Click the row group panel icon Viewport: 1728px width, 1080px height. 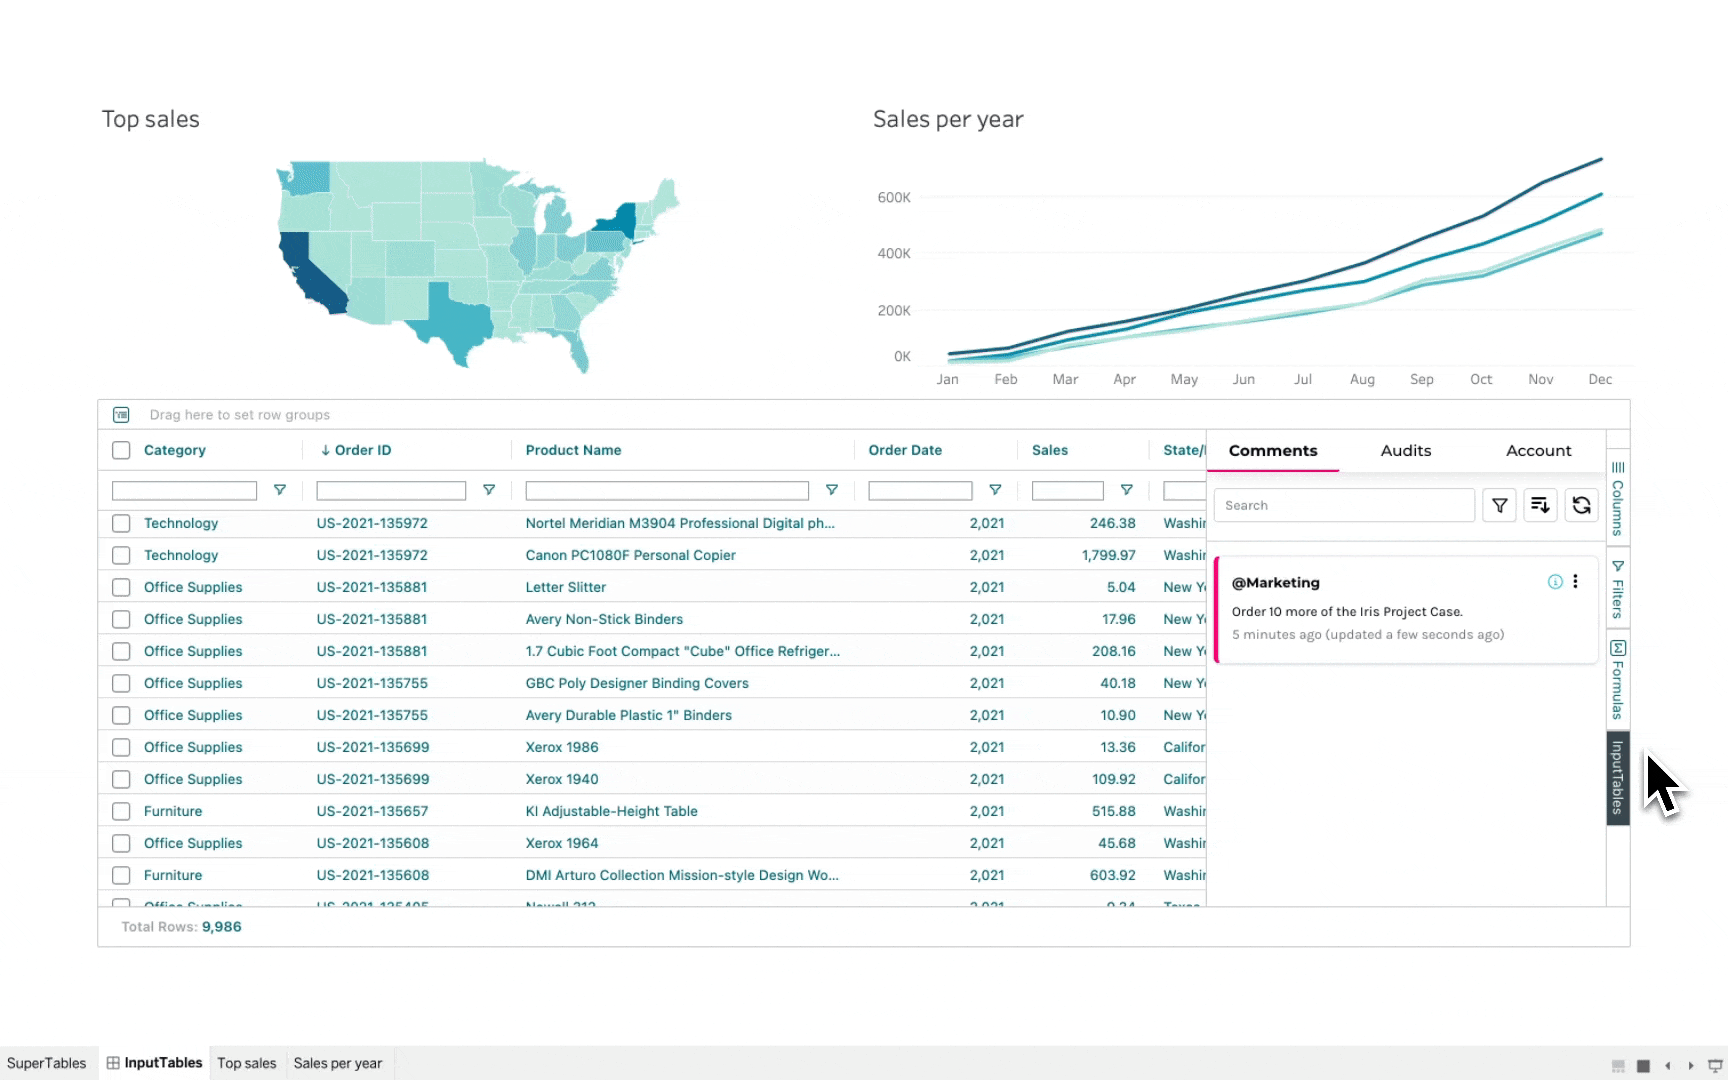click(121, 415)
